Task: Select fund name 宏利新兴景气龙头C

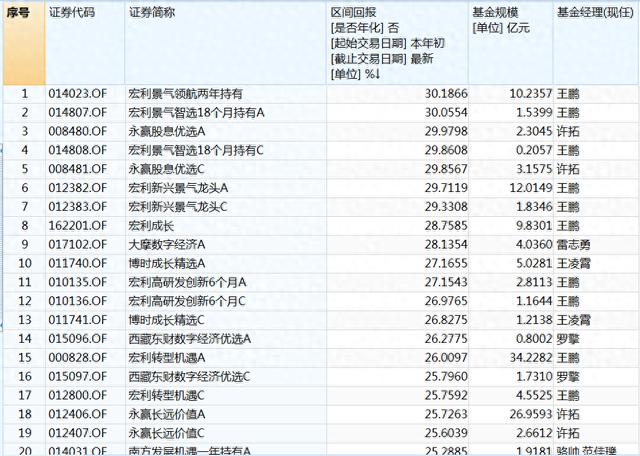Action: click(178, 207)
